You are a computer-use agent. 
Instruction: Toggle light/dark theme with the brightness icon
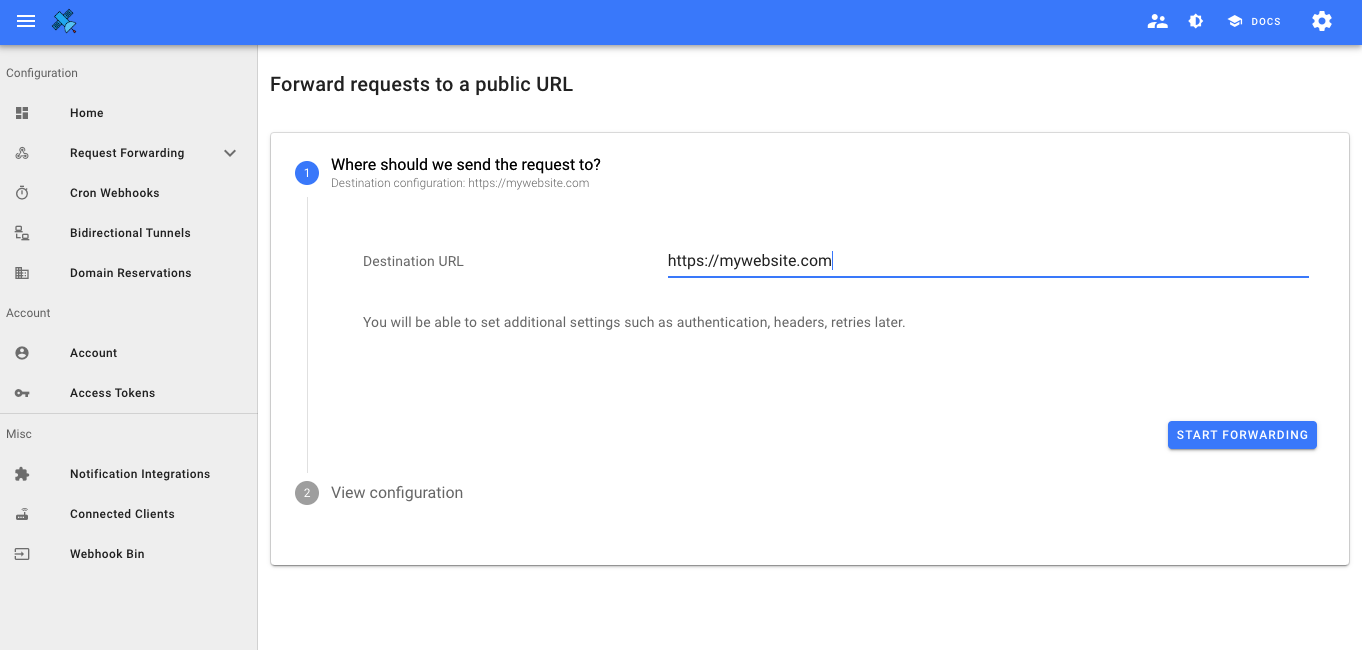(1196, 20)
